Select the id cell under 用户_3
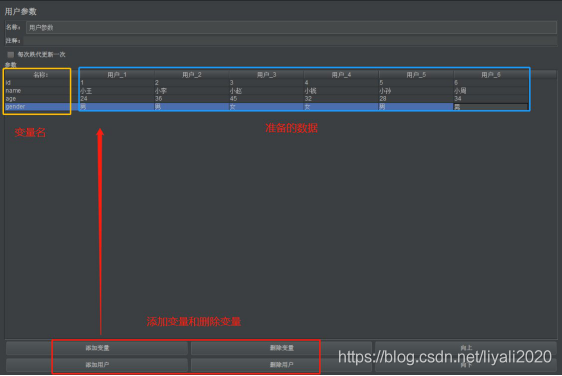Viewport: 562px width, 376px height. 266,83
